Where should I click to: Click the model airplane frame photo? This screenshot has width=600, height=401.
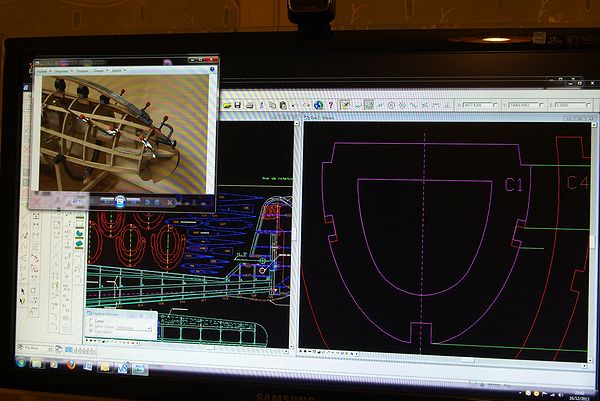pos(124,133)
